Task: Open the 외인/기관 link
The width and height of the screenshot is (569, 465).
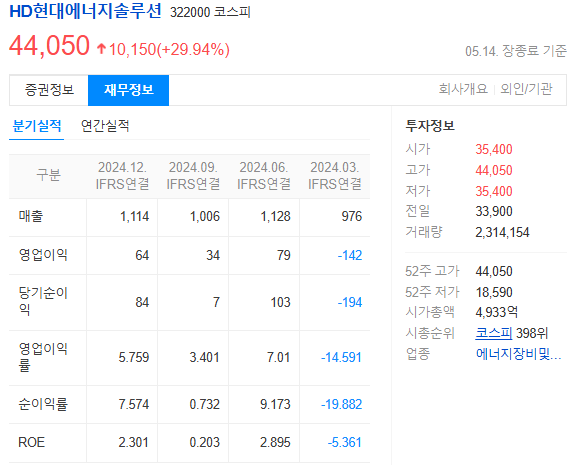Action: (526, 89)
